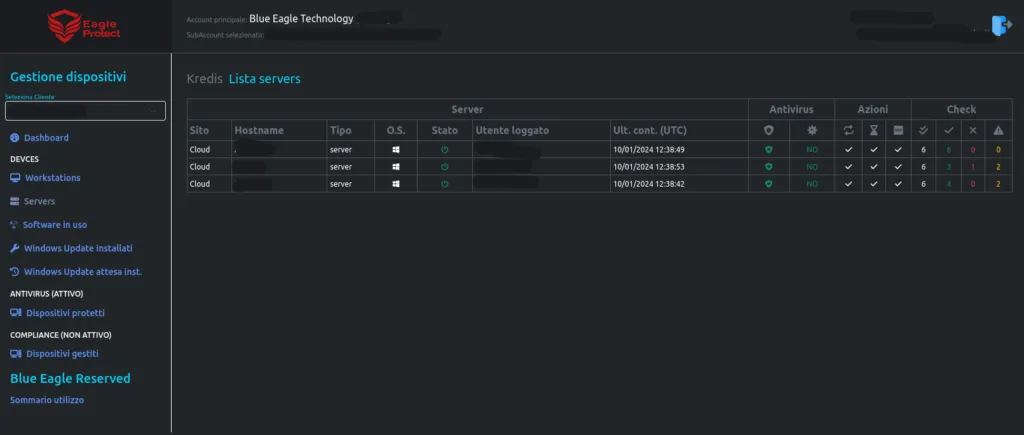Open Dispositivi gestiti under Compliance

click(x=63, y=353)
